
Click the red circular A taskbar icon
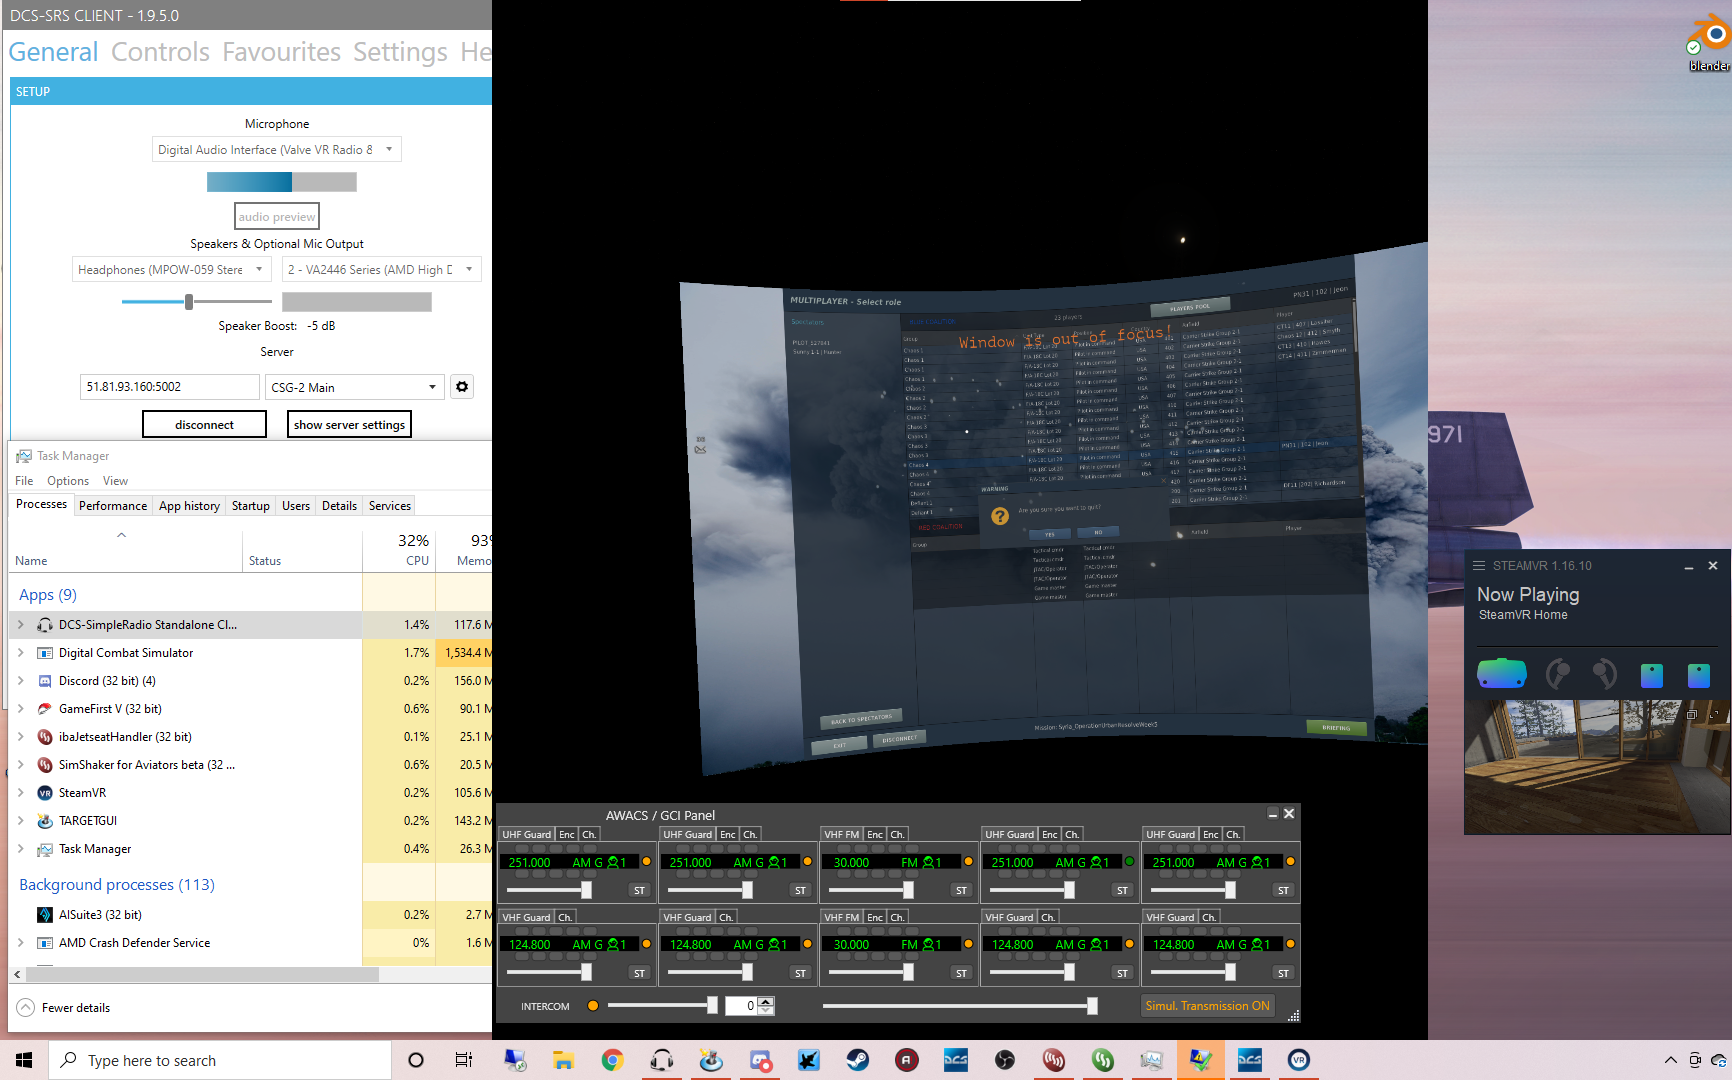tap(906, 1060)
